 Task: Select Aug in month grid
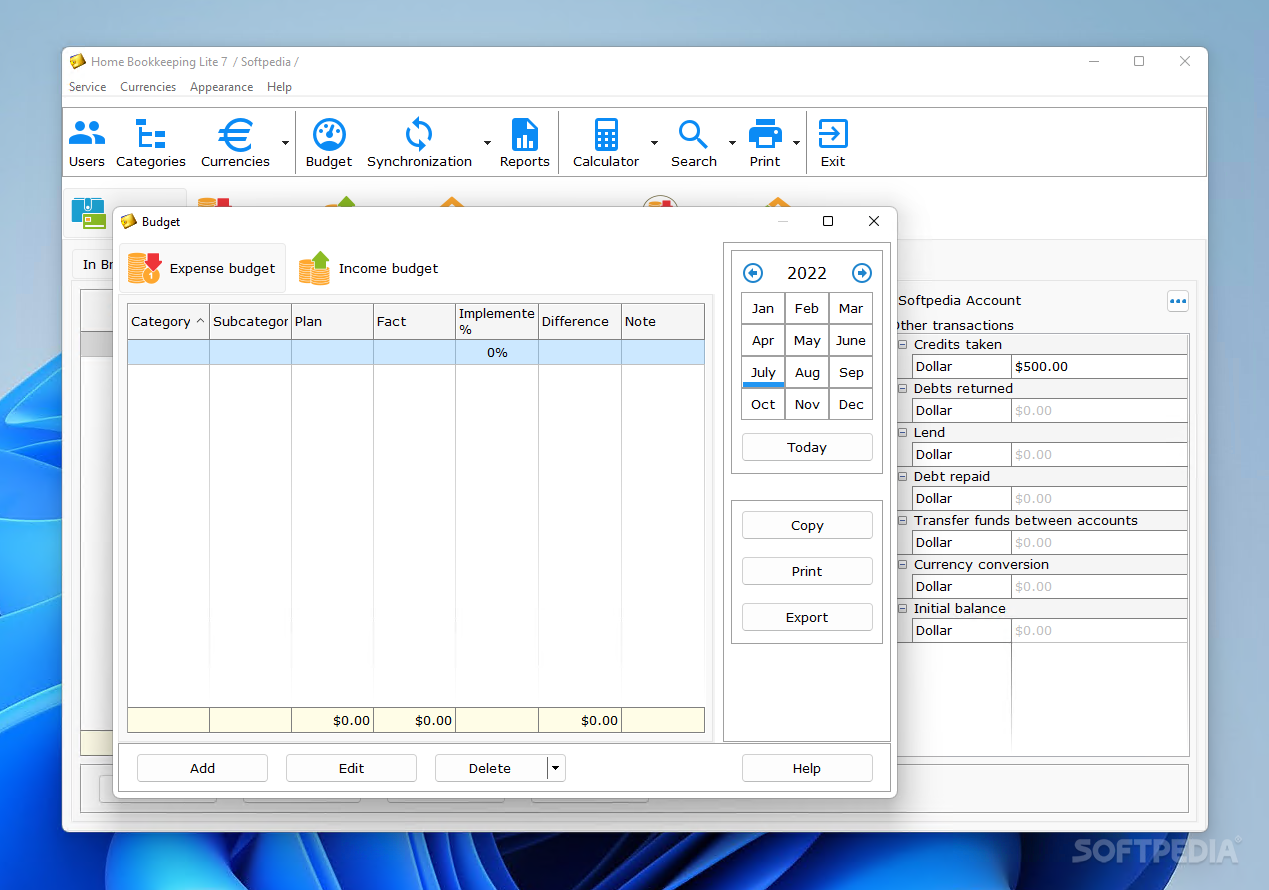pos(807,372)
